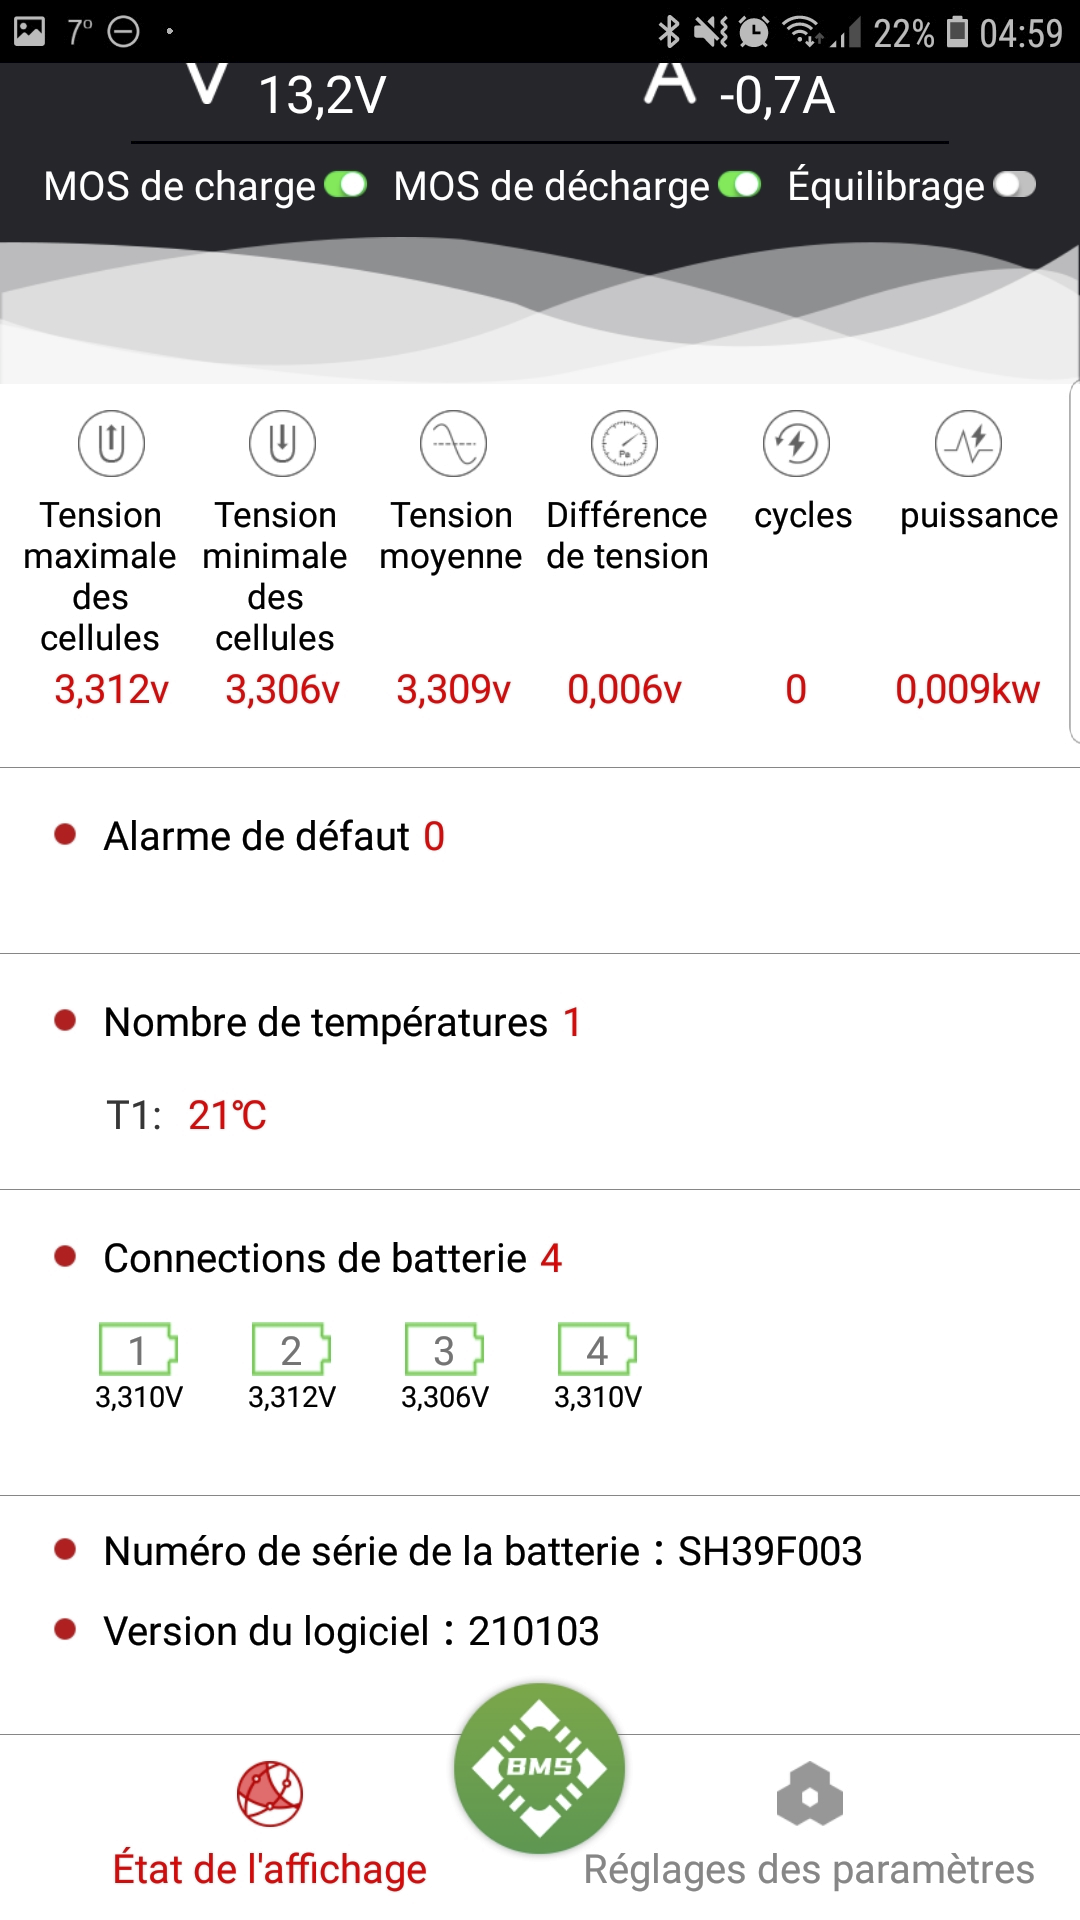Tap the Alarme de défaut row
Viewport: 1080px width, 1920px height.
274,836
